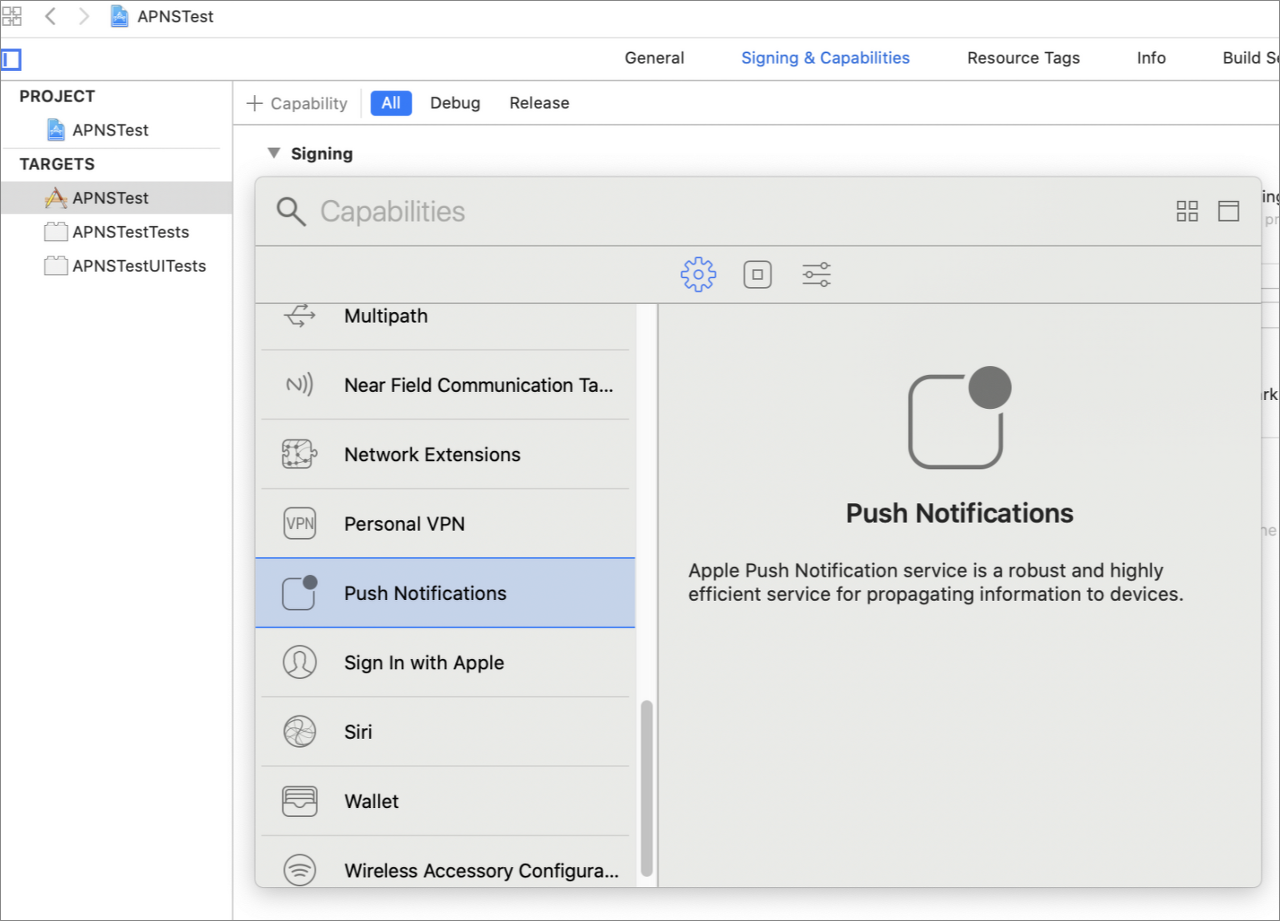Click the Personal VPN icon
Screen dimensions: 1280x921
[300, 523]
